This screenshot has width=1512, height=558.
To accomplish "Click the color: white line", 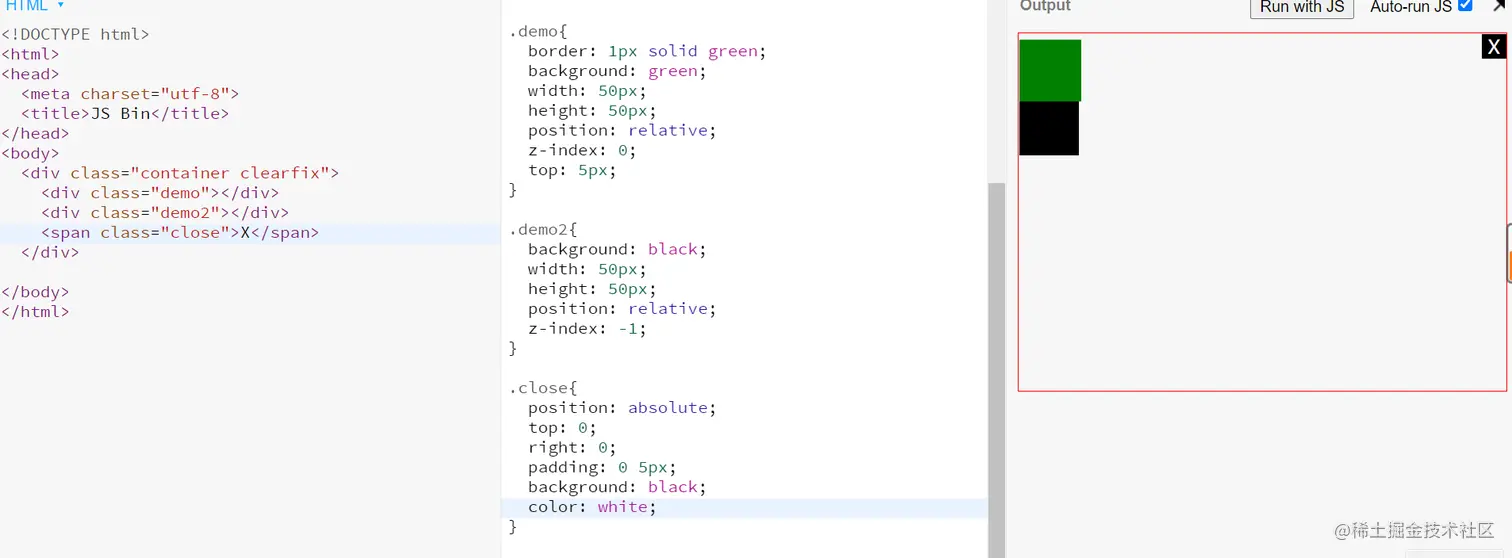I will click(x=593, y=507).
